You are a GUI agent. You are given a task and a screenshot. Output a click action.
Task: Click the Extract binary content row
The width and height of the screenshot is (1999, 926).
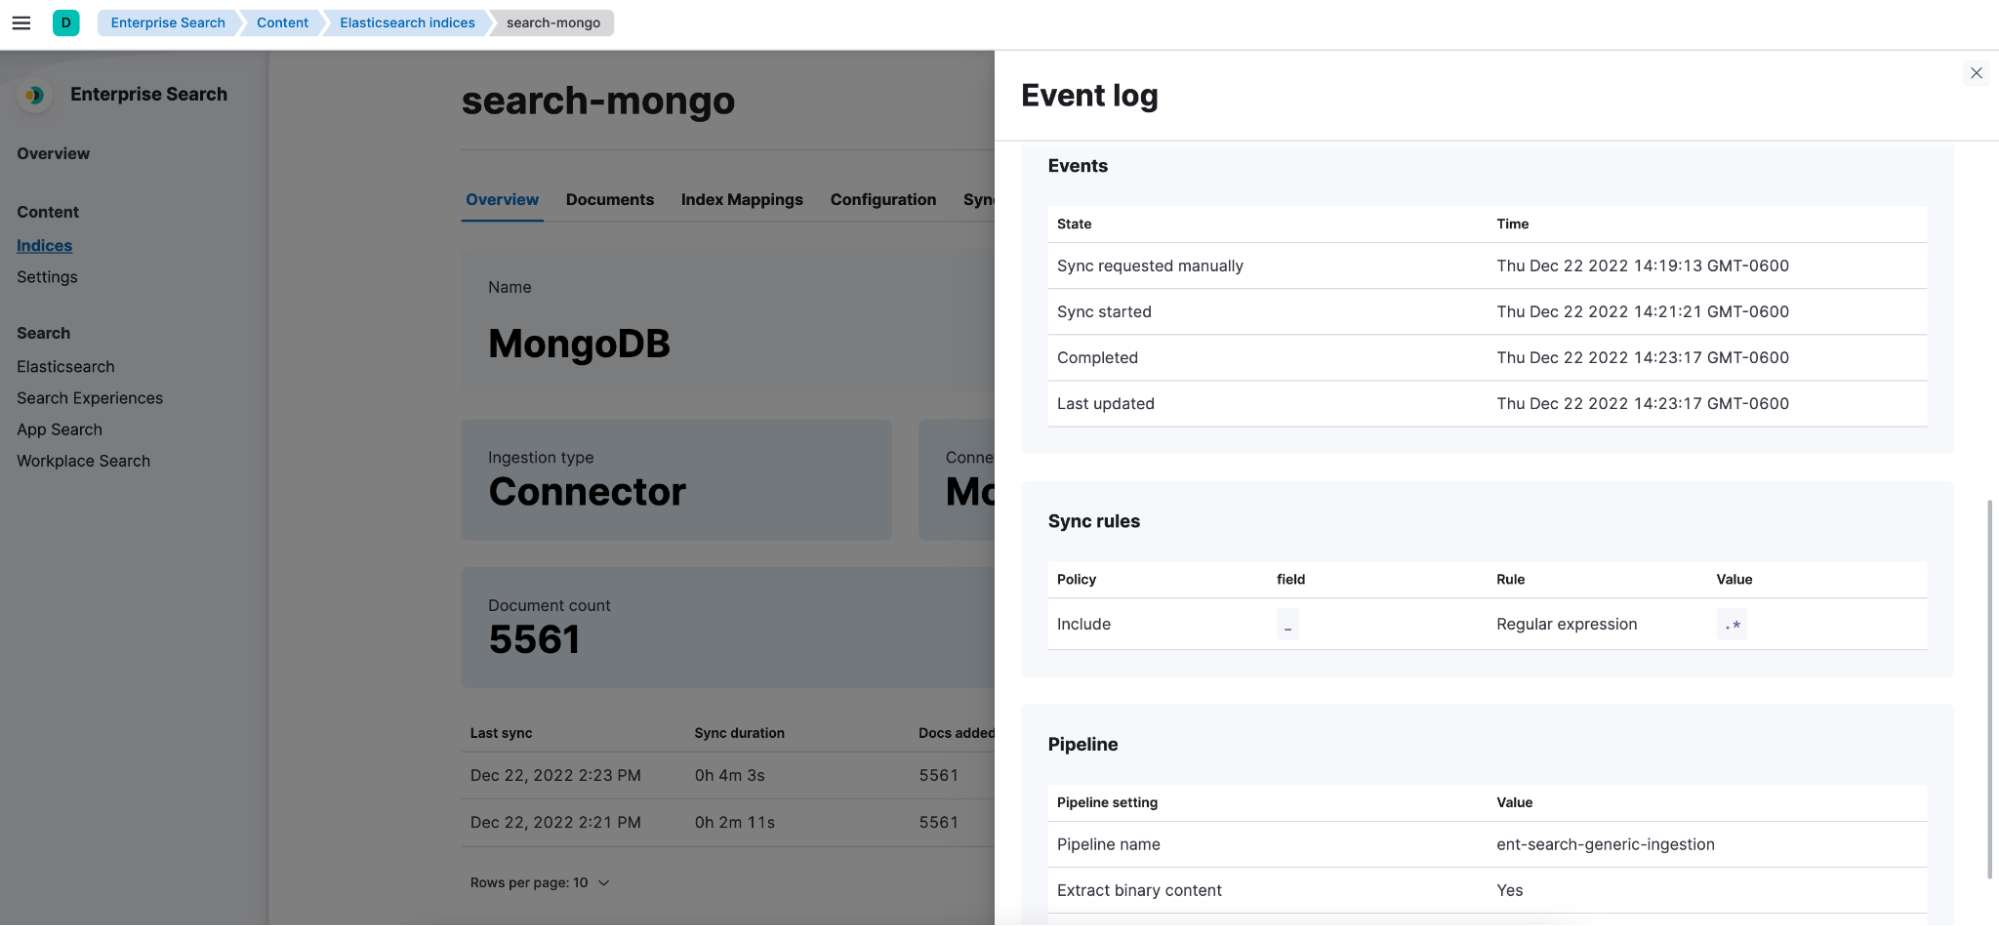pyautogui.click(x=1487, y=891)
